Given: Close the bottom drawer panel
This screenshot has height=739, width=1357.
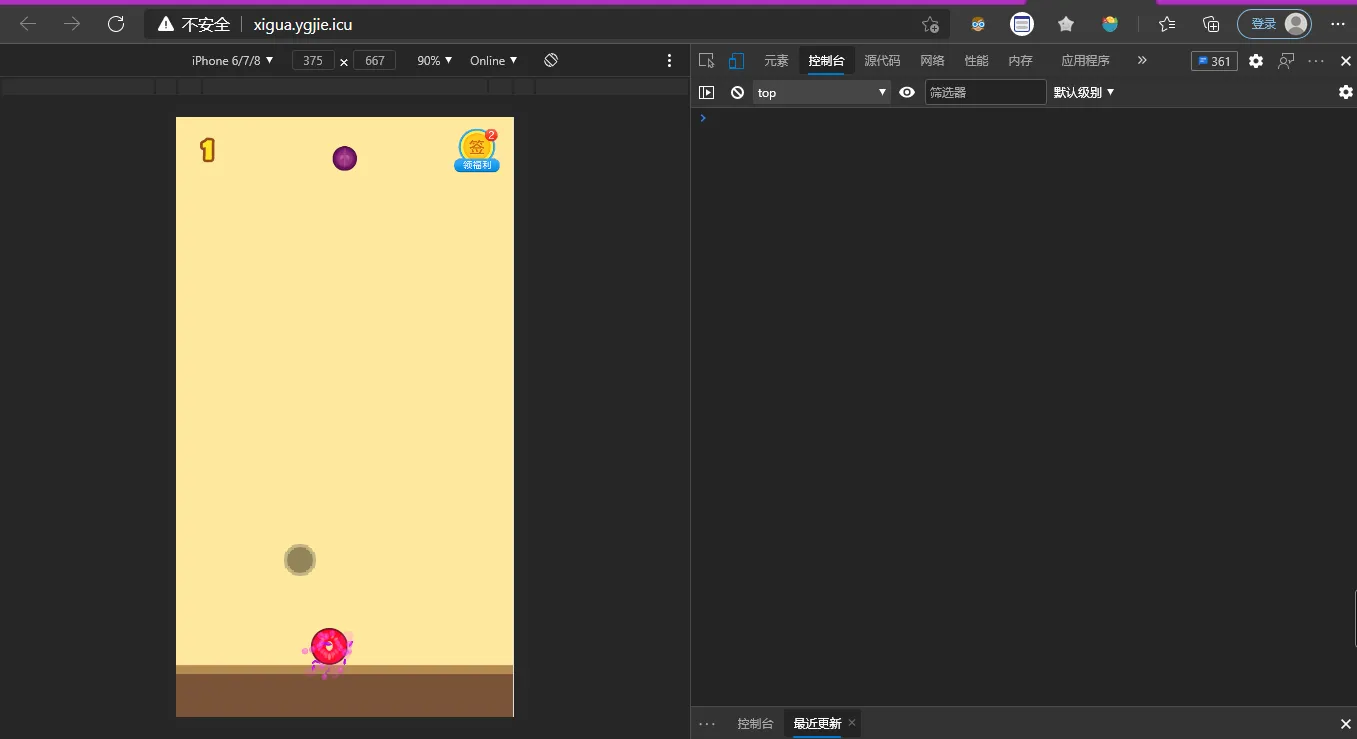Looking at the screenshot, I should coord(1346,723).
